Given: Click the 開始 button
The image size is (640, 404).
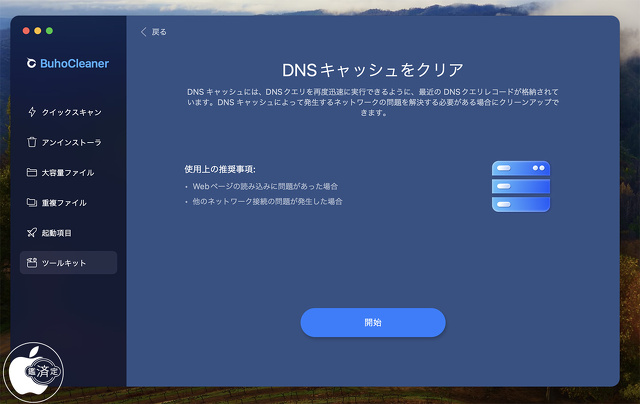Looking at the screenshot, I should coord(373,322).
